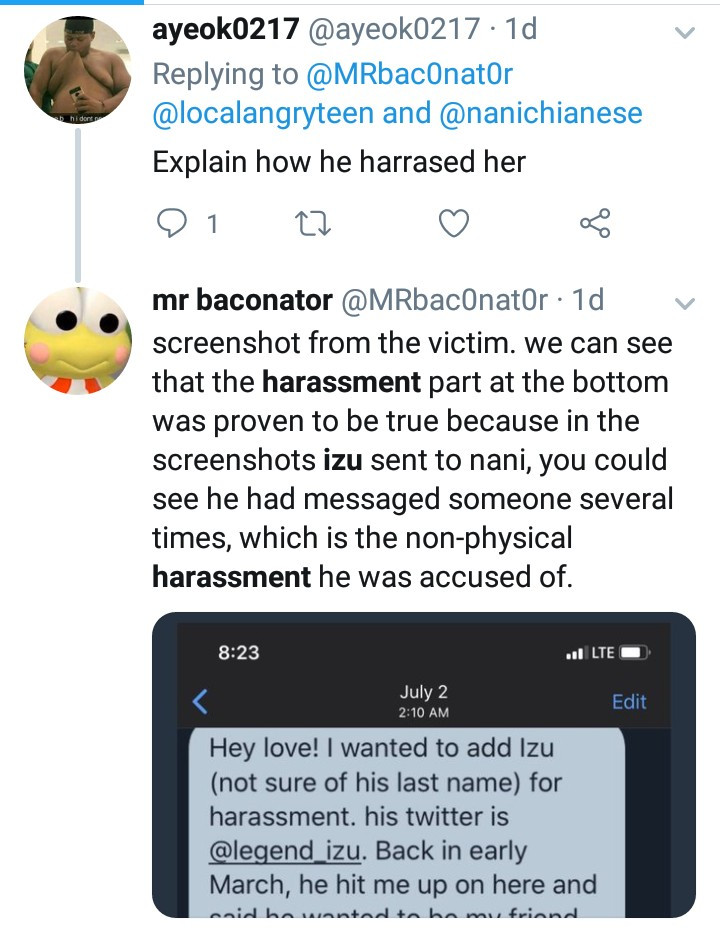Open the @nanichianese mention link
This screenshot has height=933, width=720.
point(540,114)
